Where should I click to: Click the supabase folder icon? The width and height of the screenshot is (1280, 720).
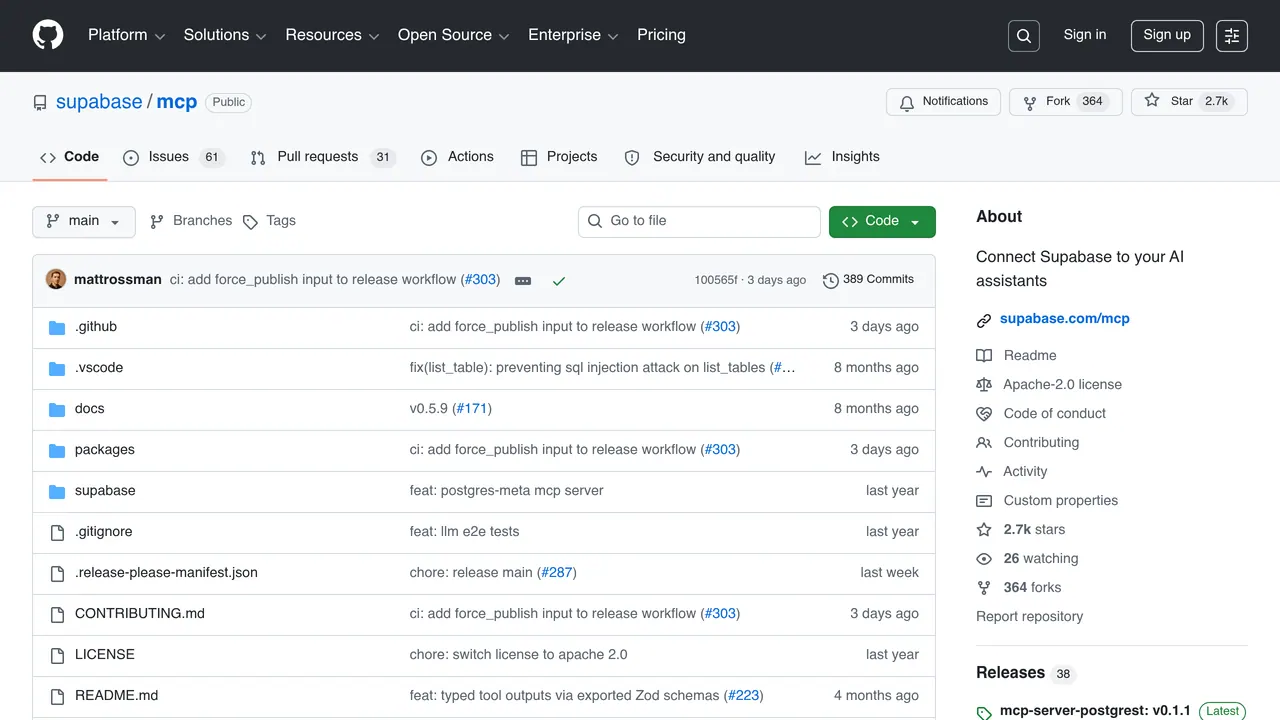pyautogui.click(x=57, y=491)
